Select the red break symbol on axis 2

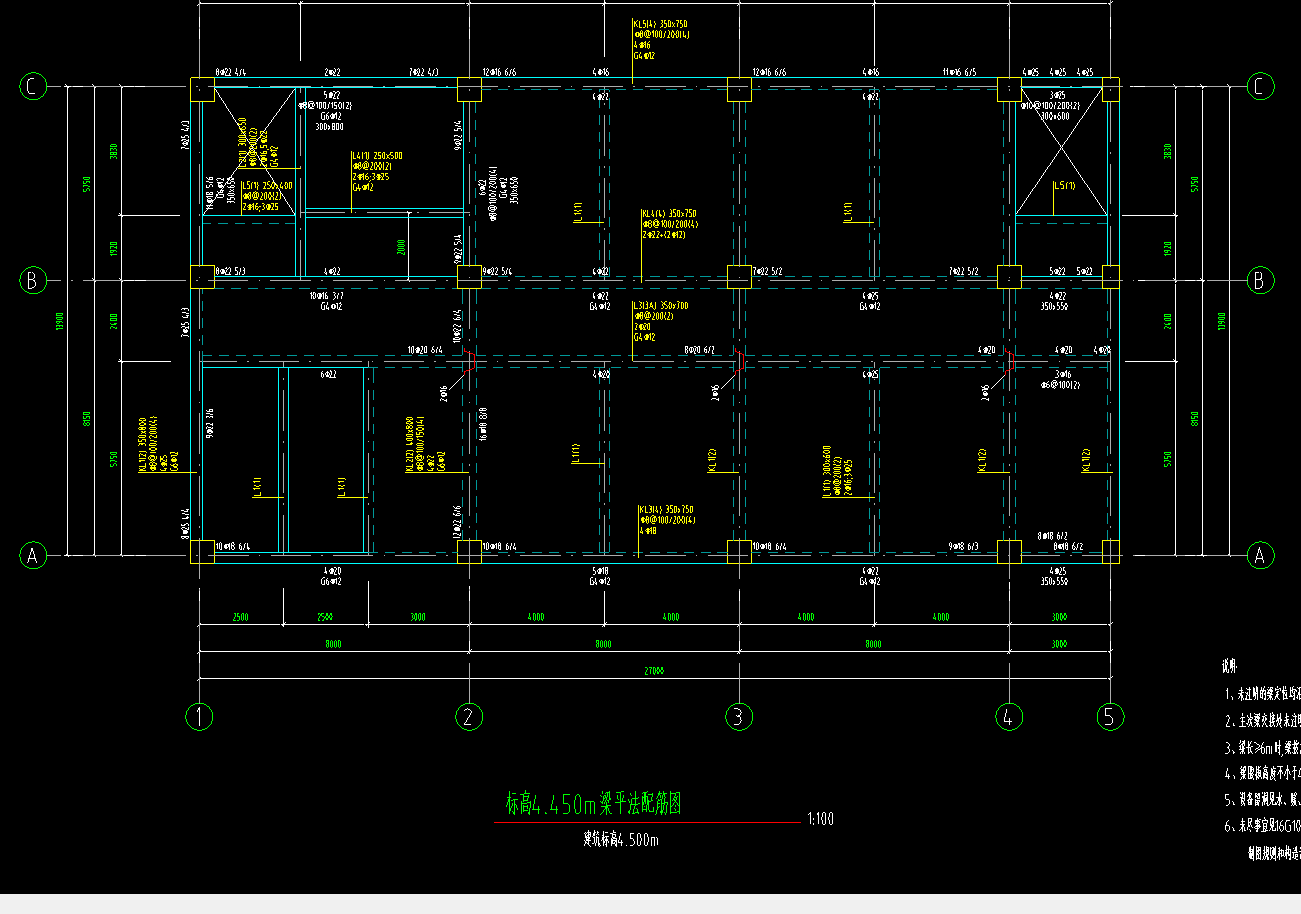tap(468, 362)
